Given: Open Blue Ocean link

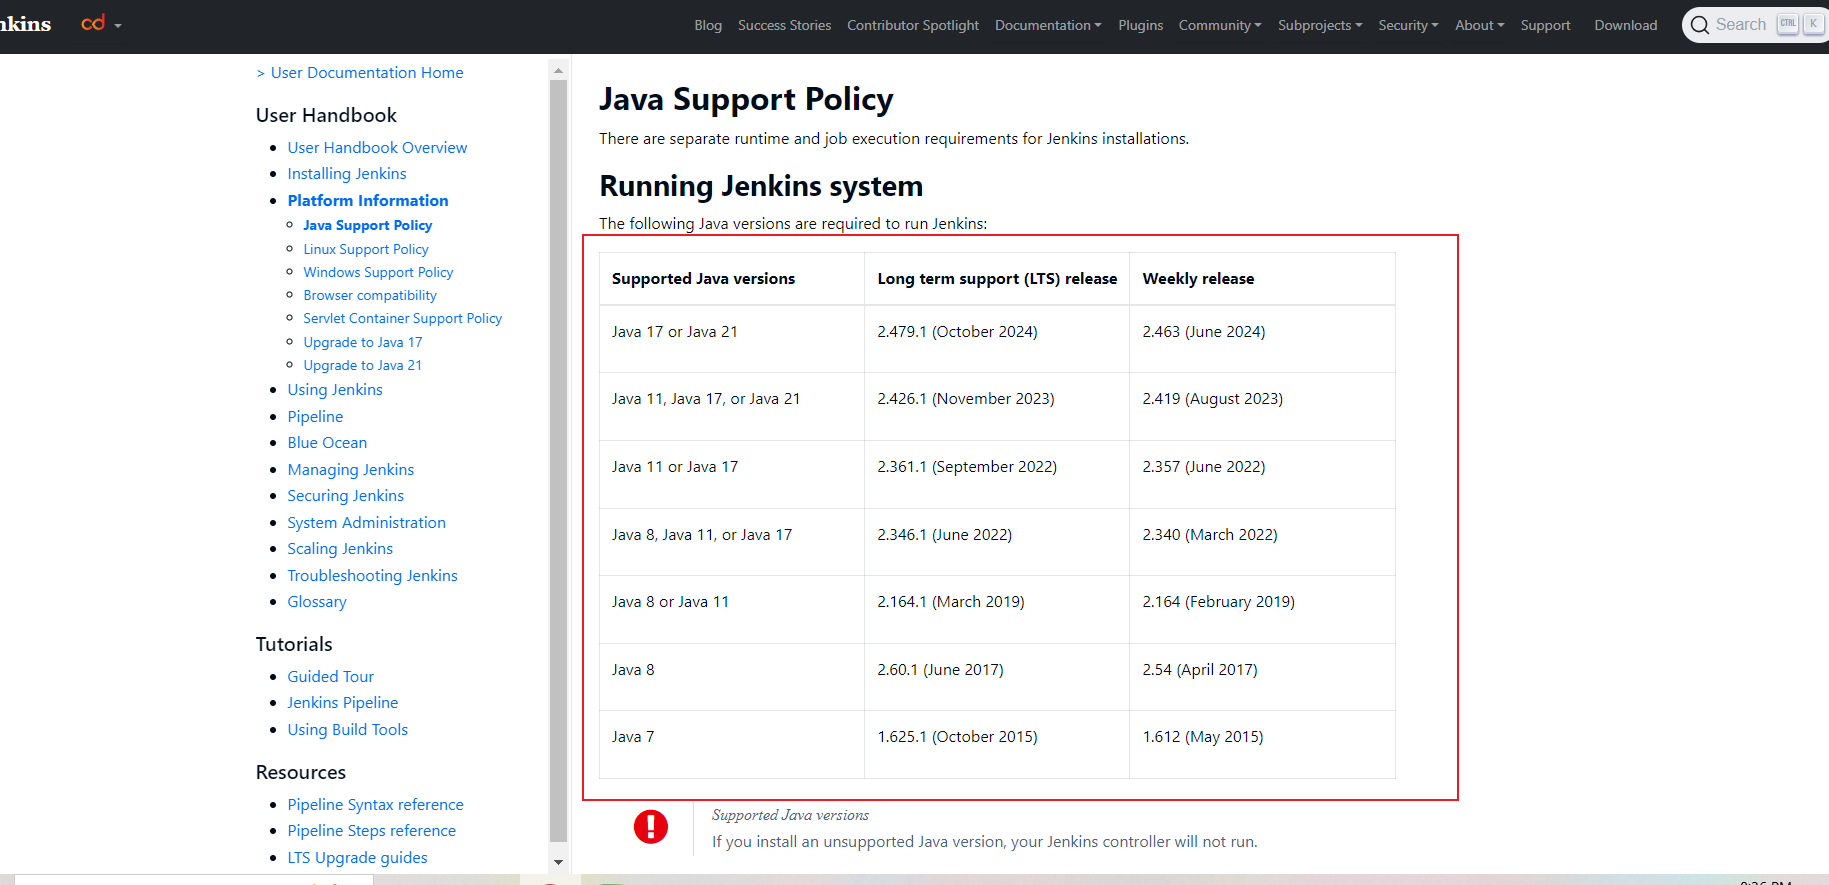Looking at the screenshot, I should click(327, 443).
